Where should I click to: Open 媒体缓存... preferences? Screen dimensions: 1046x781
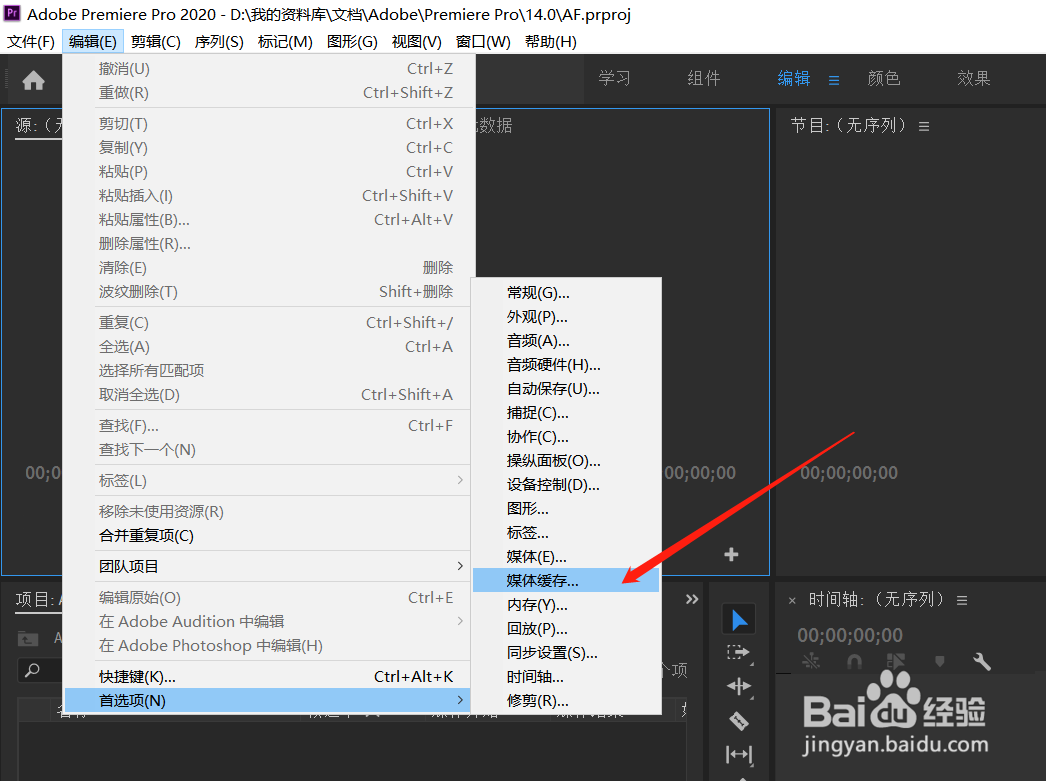tap(566, 580)
